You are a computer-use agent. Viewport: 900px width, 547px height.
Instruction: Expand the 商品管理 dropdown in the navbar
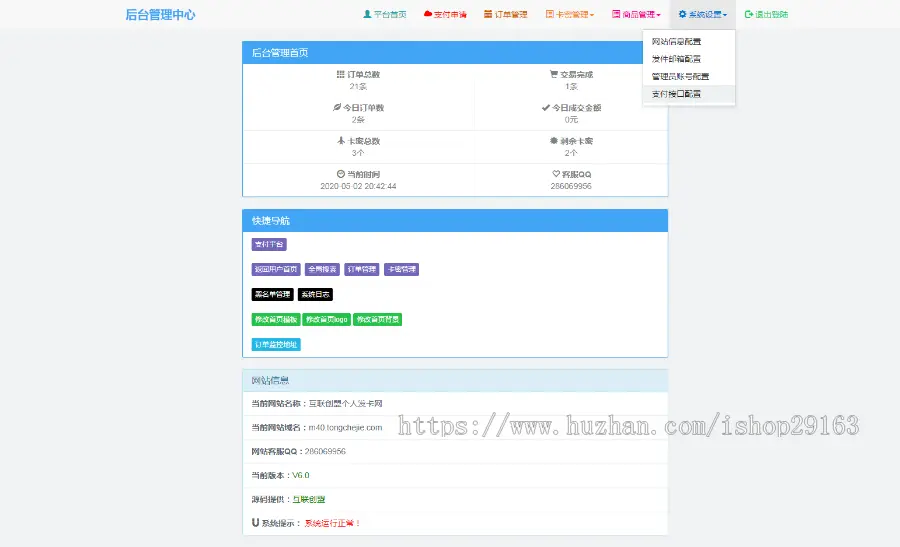pos(636,14)
